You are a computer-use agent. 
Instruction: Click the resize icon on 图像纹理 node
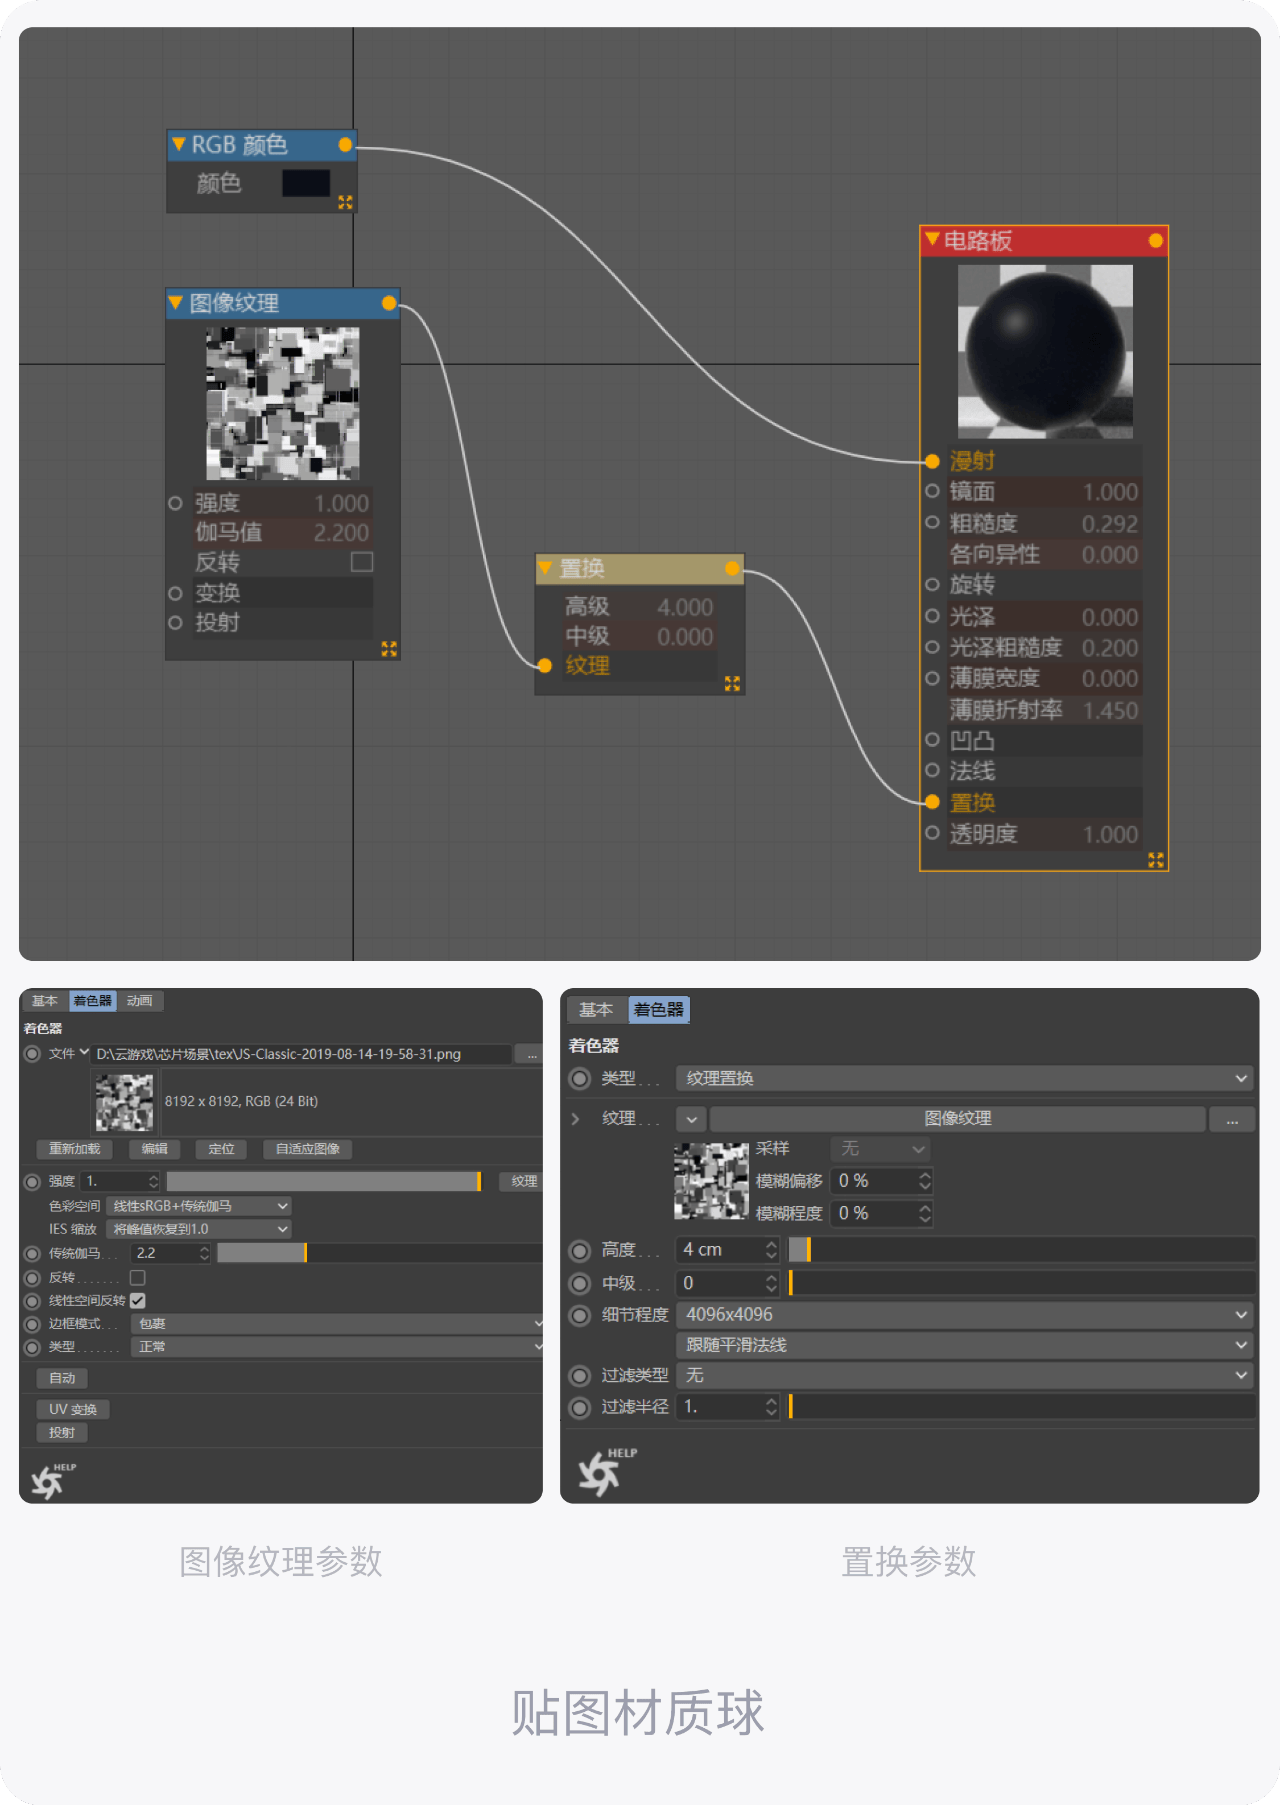389,649
